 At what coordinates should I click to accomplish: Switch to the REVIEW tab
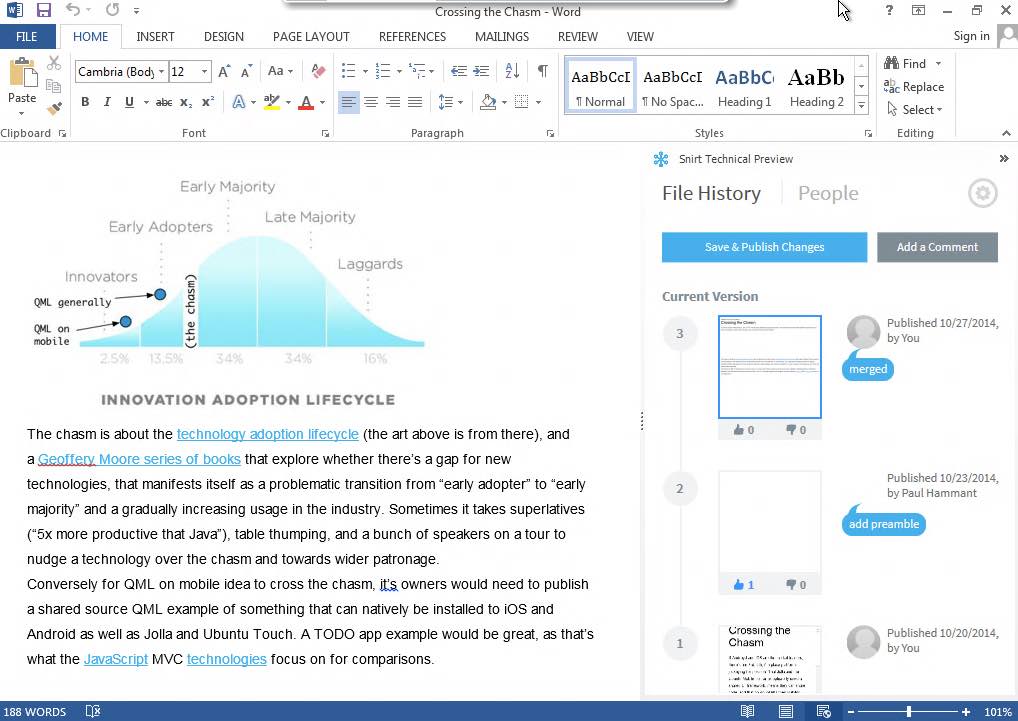point(578,37)
